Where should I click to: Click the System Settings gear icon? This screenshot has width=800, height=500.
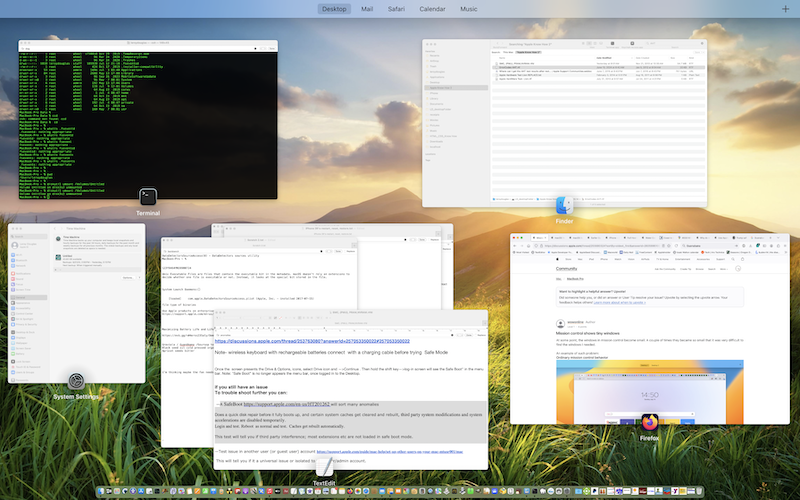click(x=76, y=383)
